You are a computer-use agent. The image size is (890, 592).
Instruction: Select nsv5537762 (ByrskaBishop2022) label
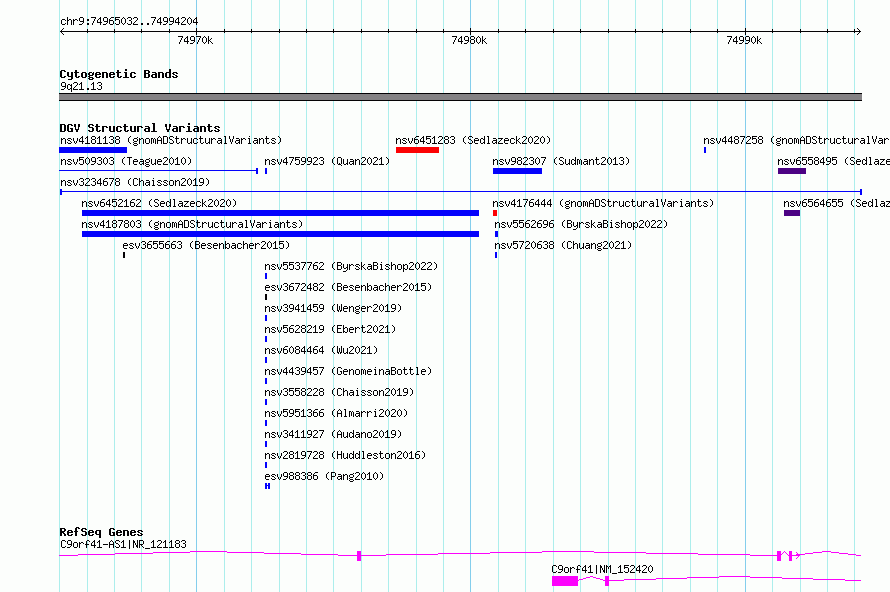(x=351, y=266)
